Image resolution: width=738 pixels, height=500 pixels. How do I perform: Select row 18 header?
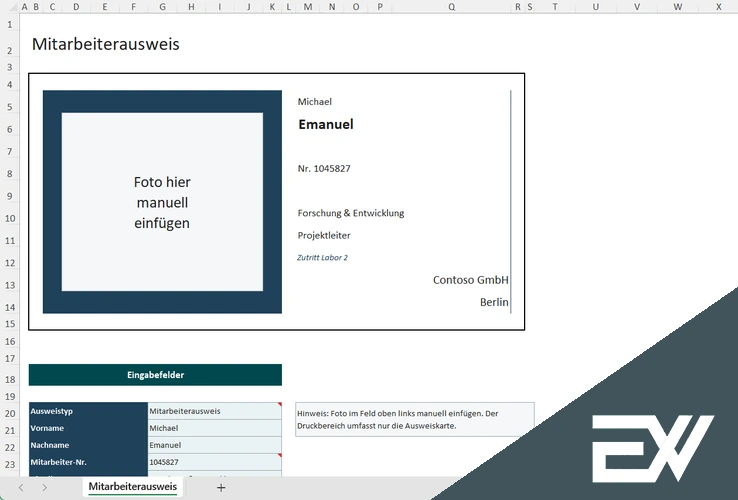click(x=9, y=380)
